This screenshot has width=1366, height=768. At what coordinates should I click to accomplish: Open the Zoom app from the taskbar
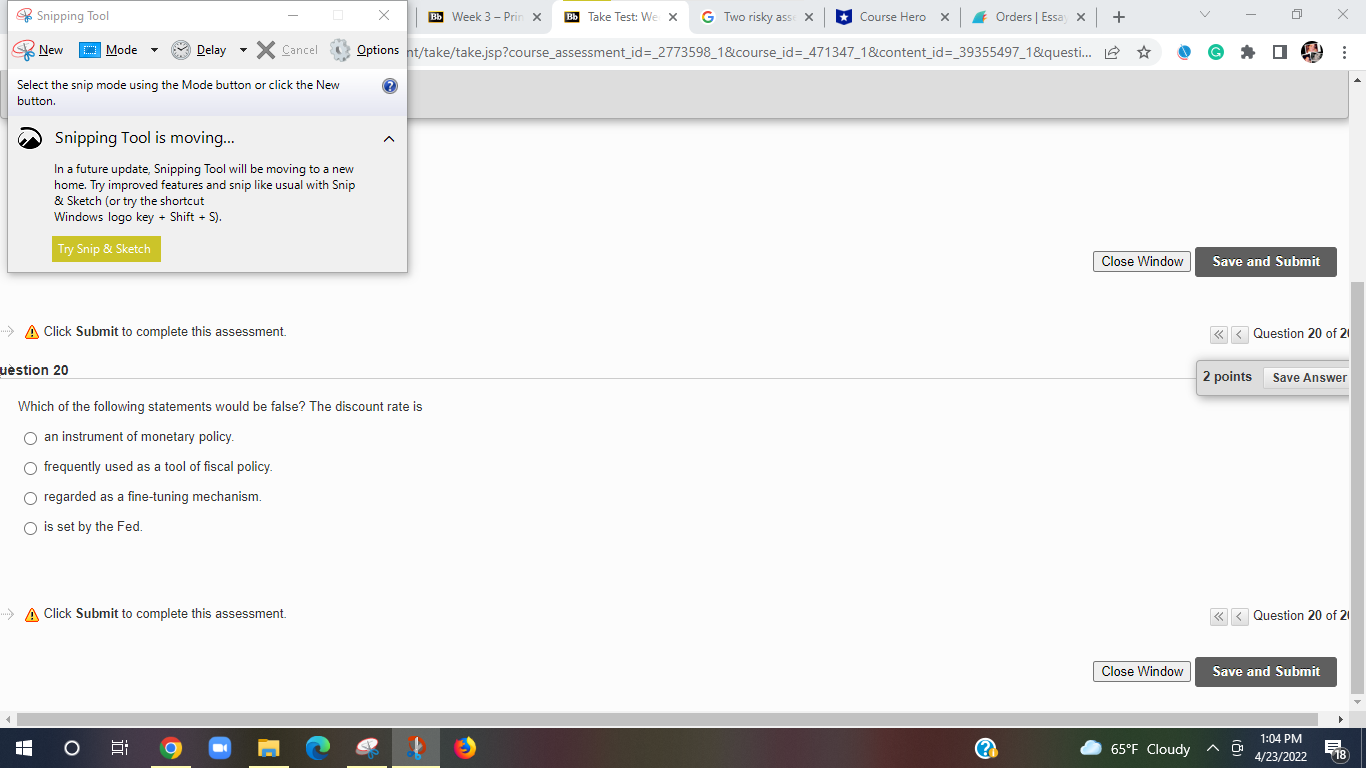(x=219, y=747)
